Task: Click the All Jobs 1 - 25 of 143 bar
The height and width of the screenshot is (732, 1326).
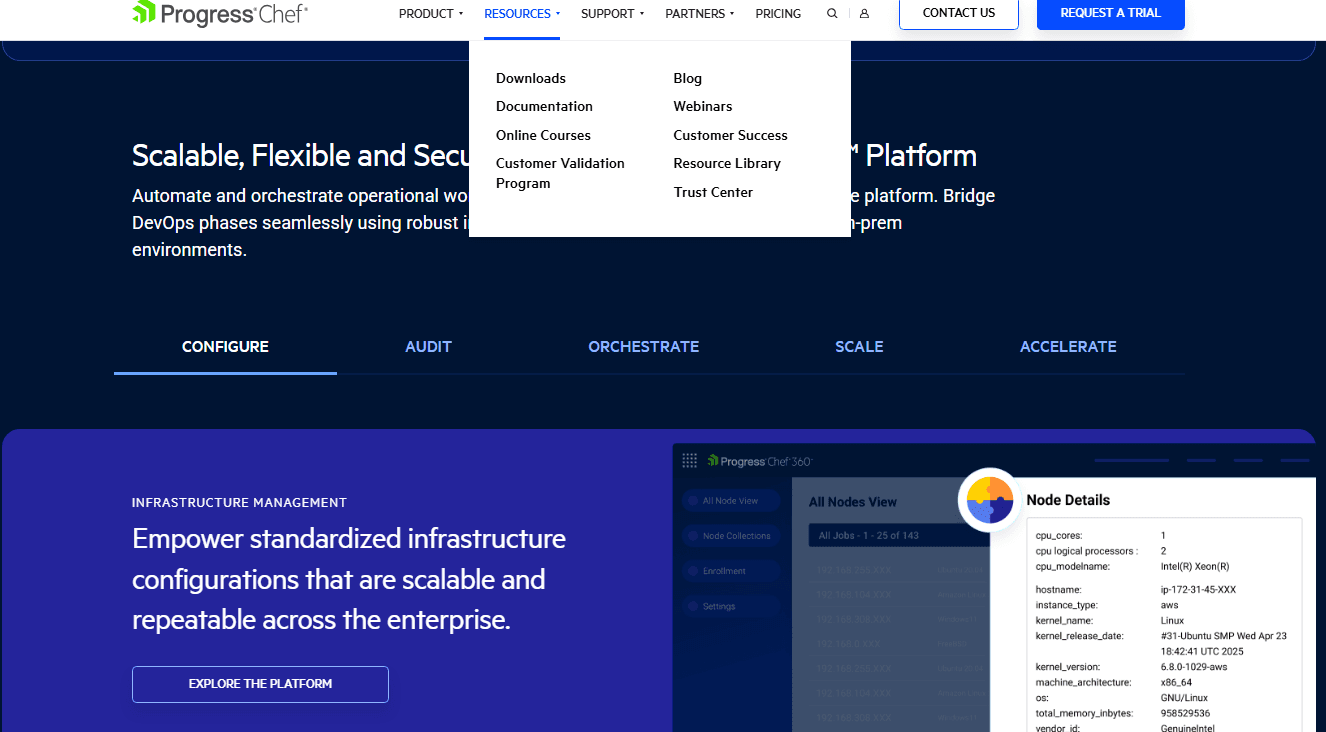Action: 898,536
